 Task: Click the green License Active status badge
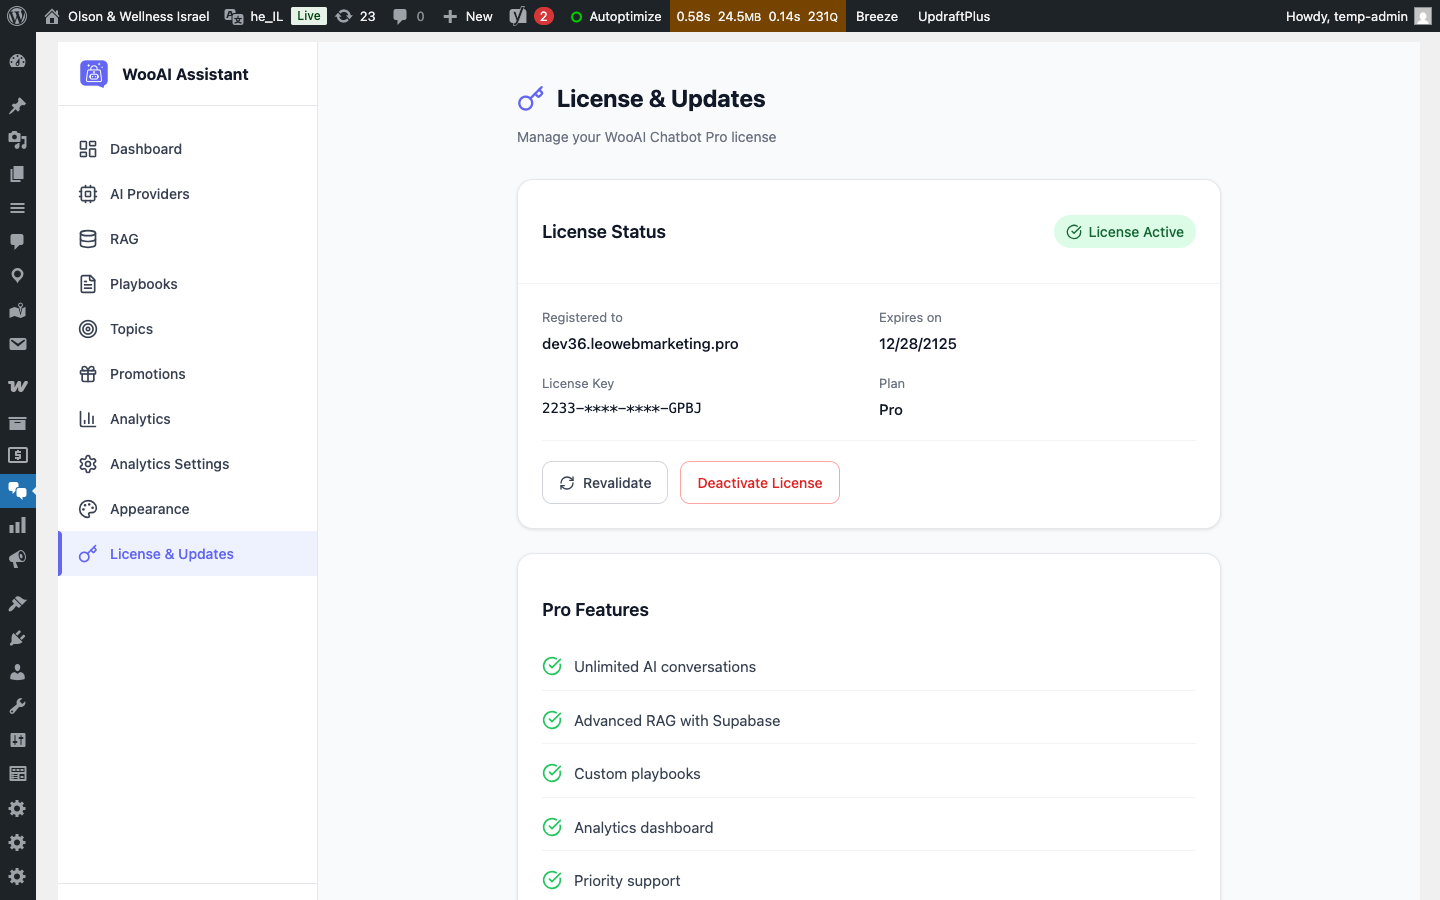click(x=1124, y=231)
